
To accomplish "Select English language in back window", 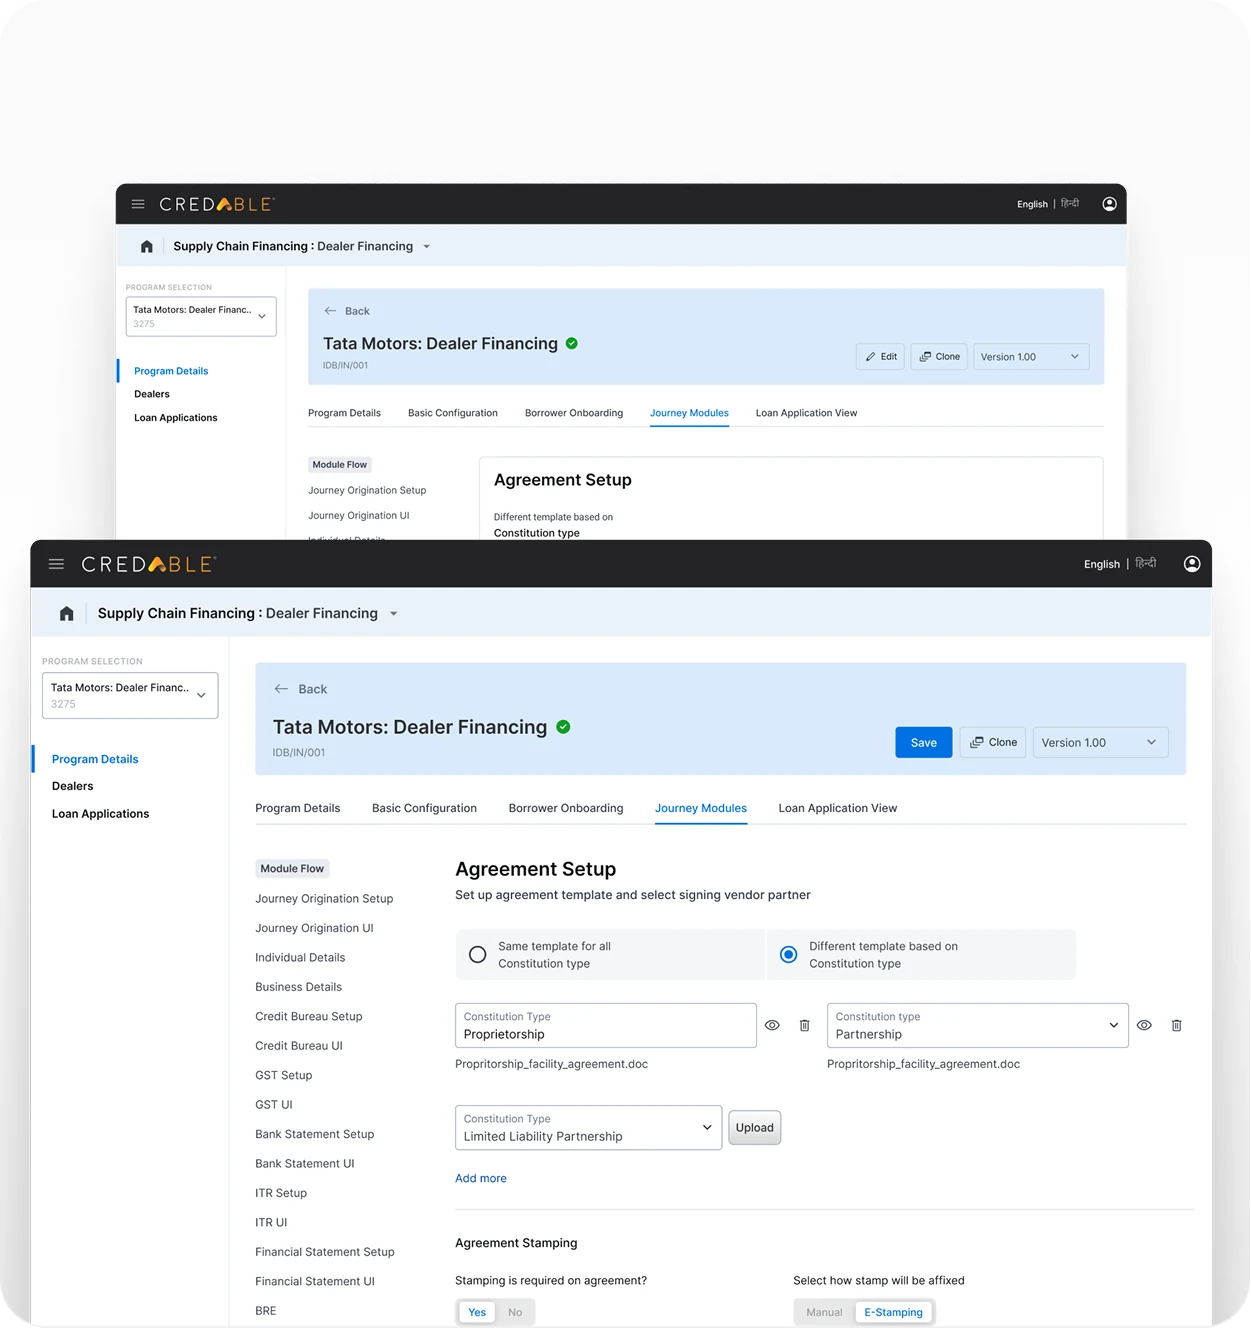I will coord(1032,204).
